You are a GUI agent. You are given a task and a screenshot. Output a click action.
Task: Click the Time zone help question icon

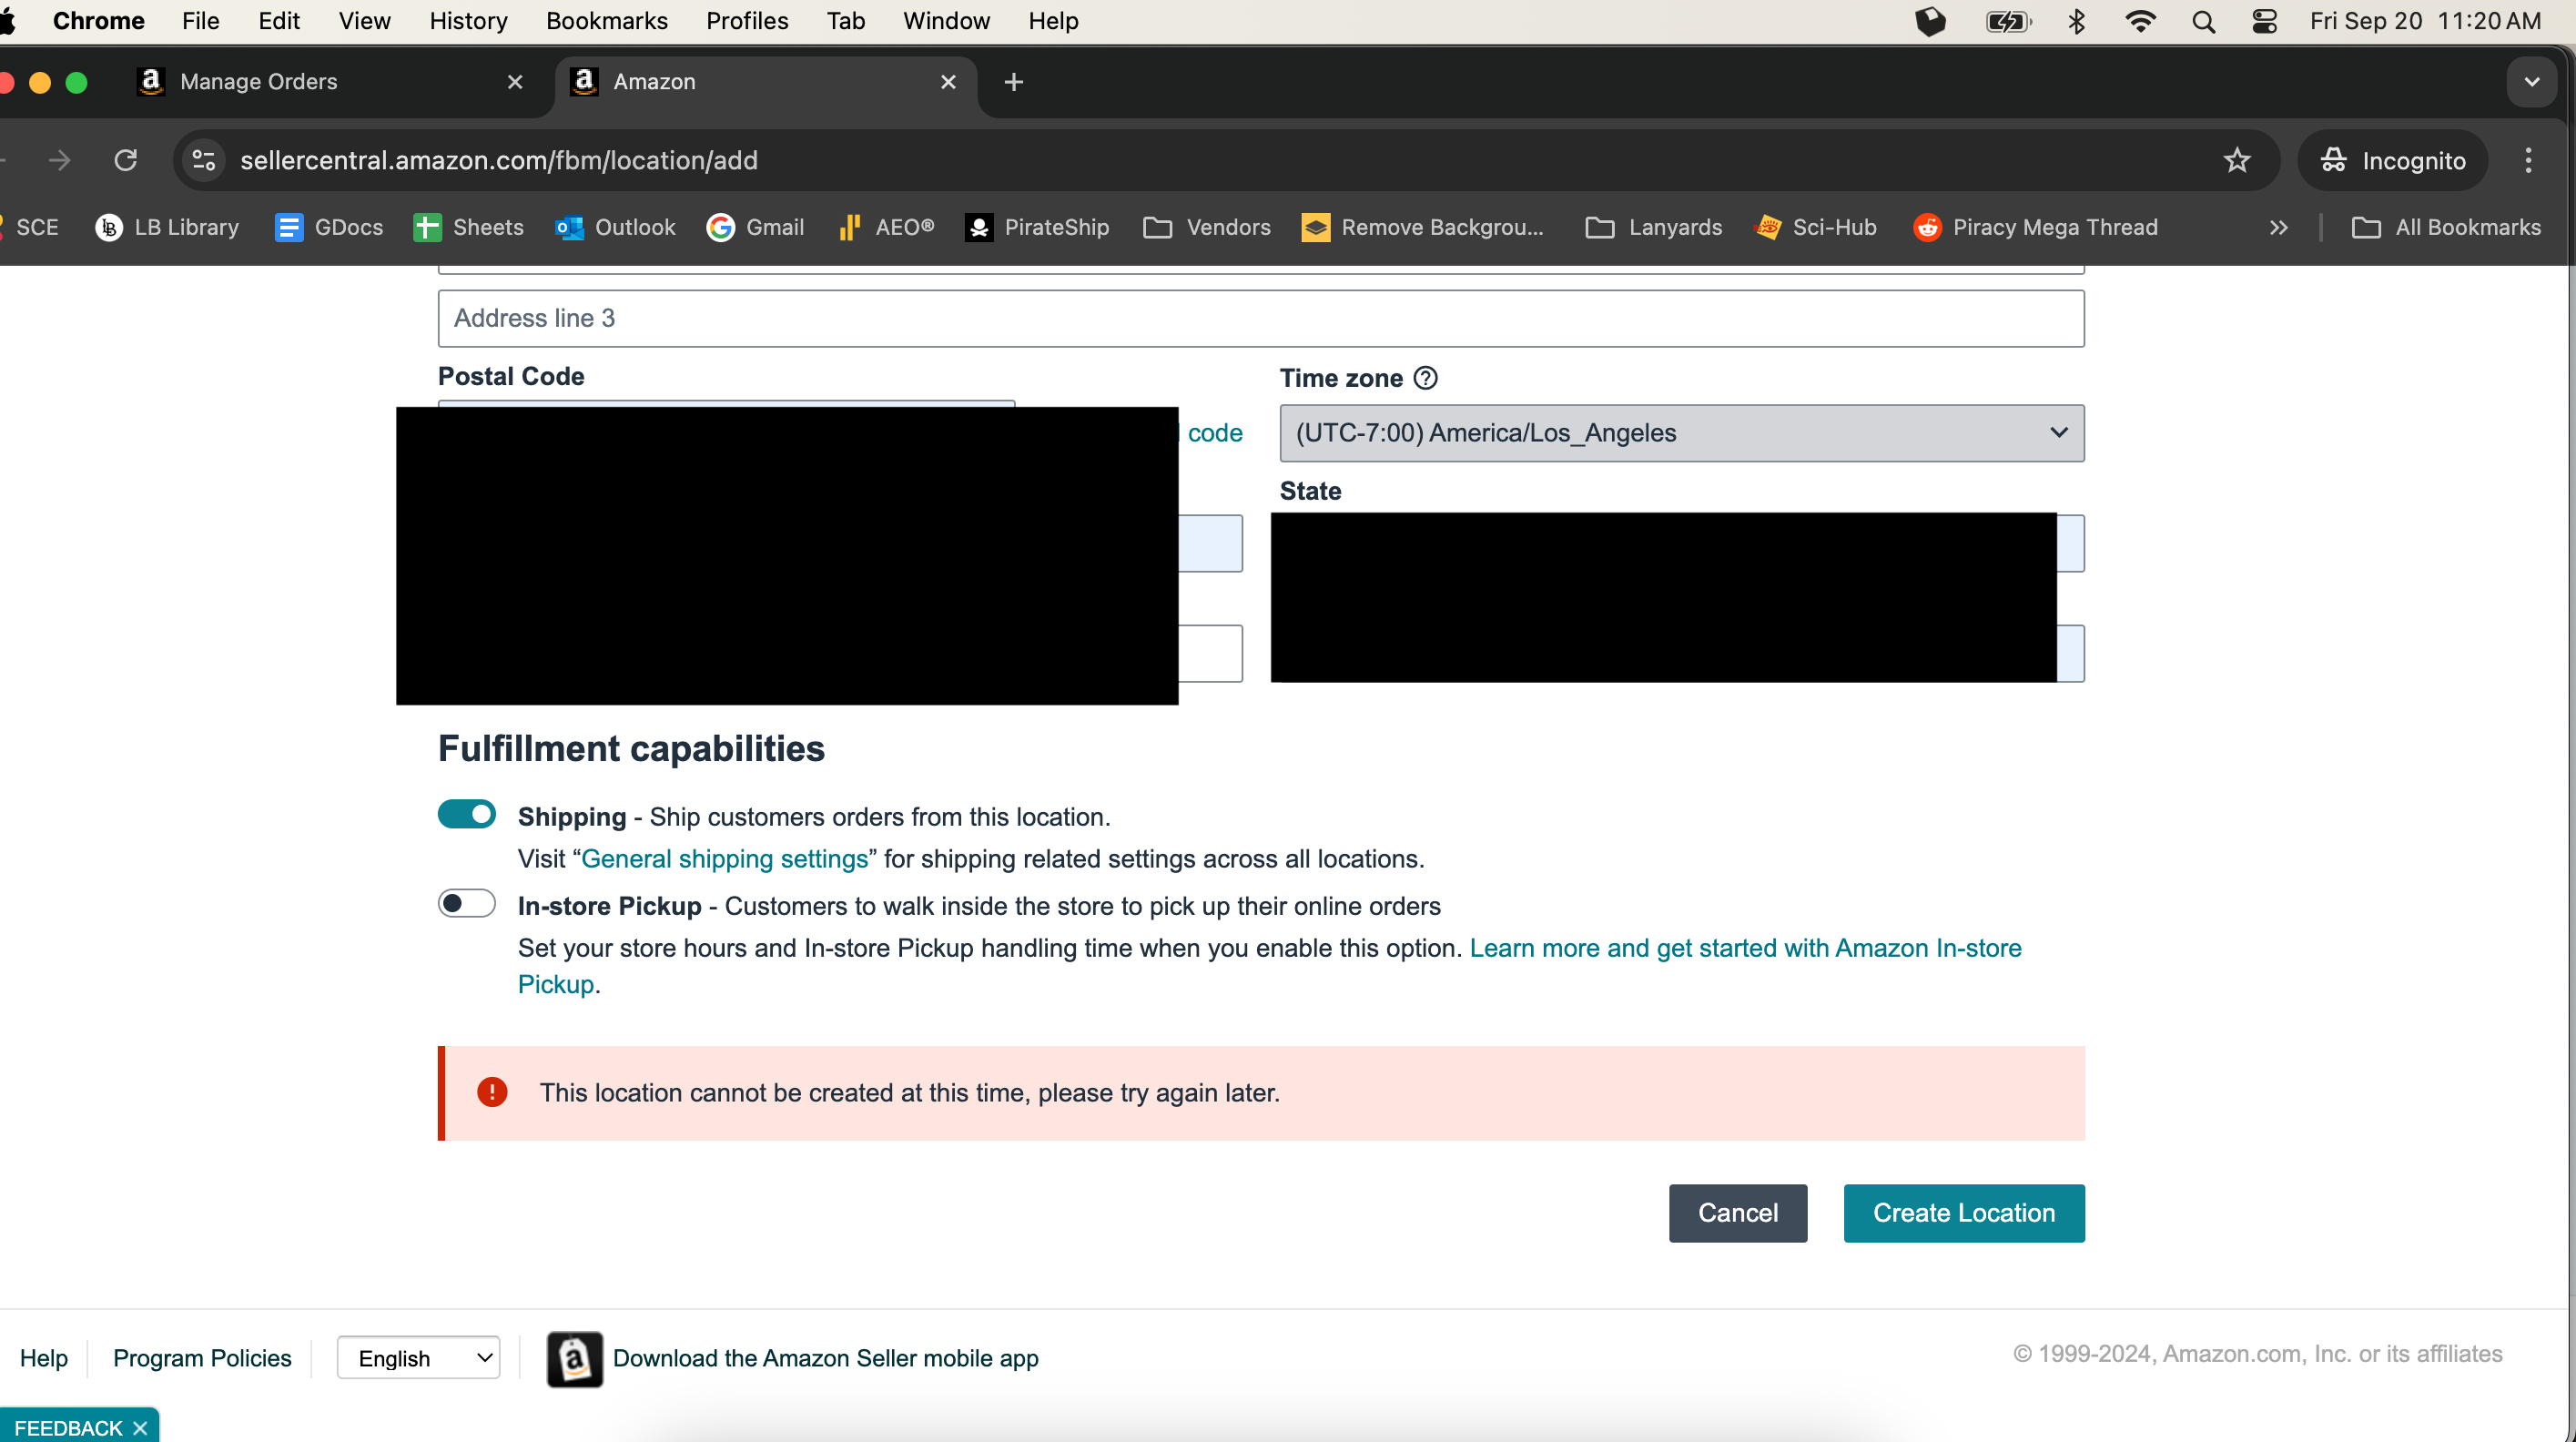click(1426, 378)
